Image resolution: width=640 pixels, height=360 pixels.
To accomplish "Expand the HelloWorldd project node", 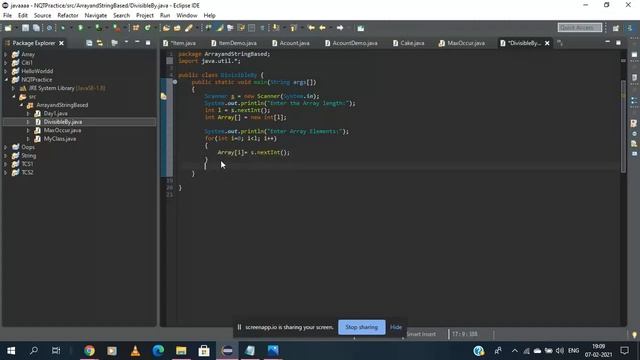I will [5, 71].
